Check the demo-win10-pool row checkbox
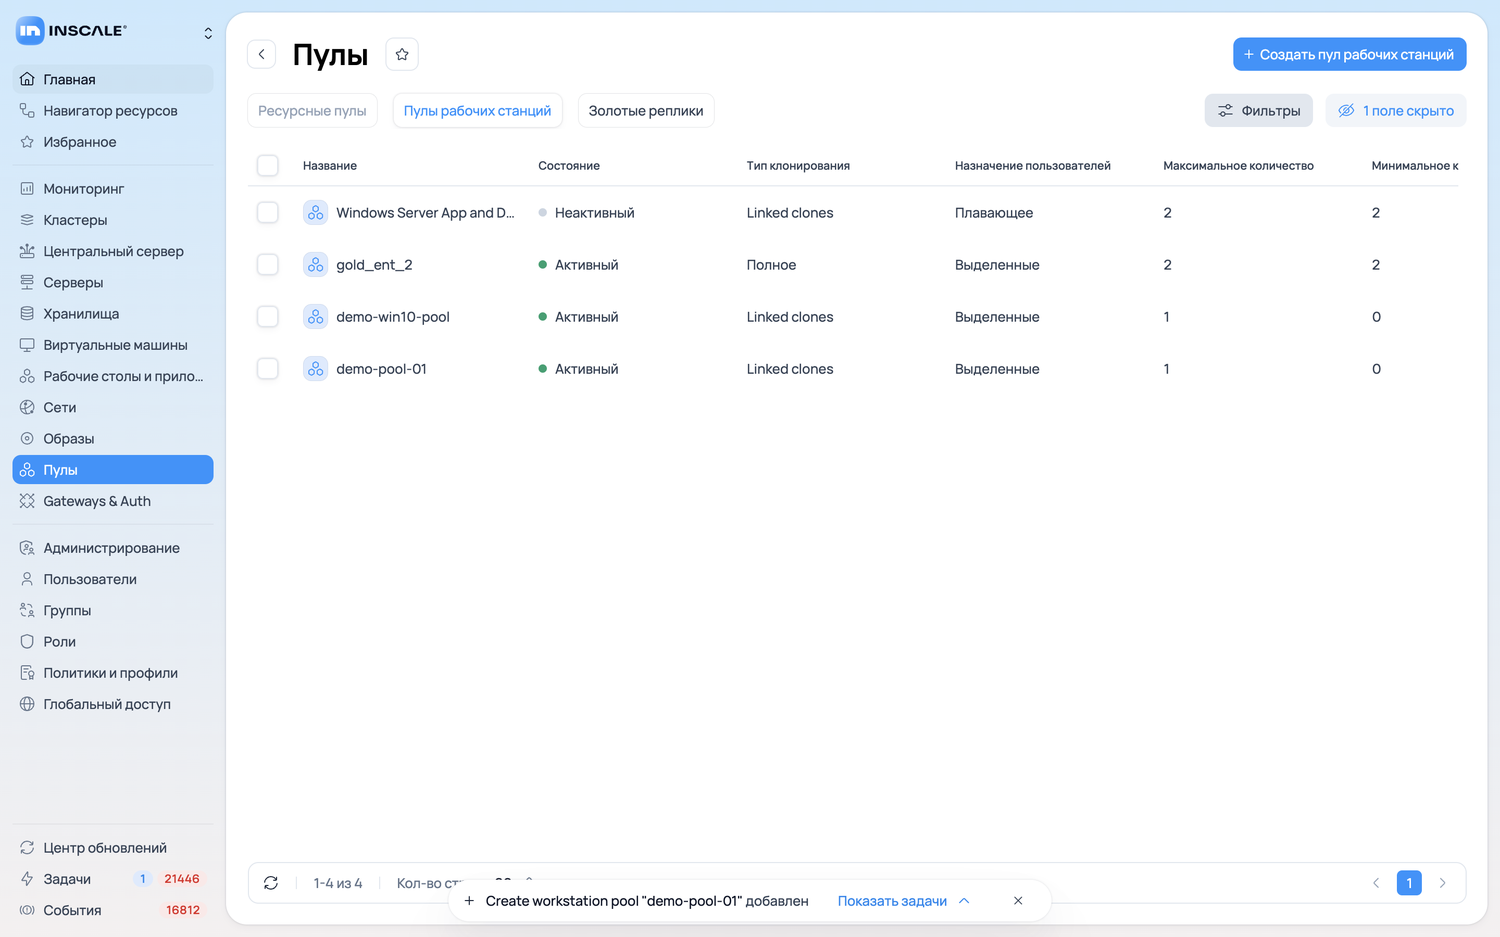Viewport: 1500px width, 937px height. (x=268, y=317)
